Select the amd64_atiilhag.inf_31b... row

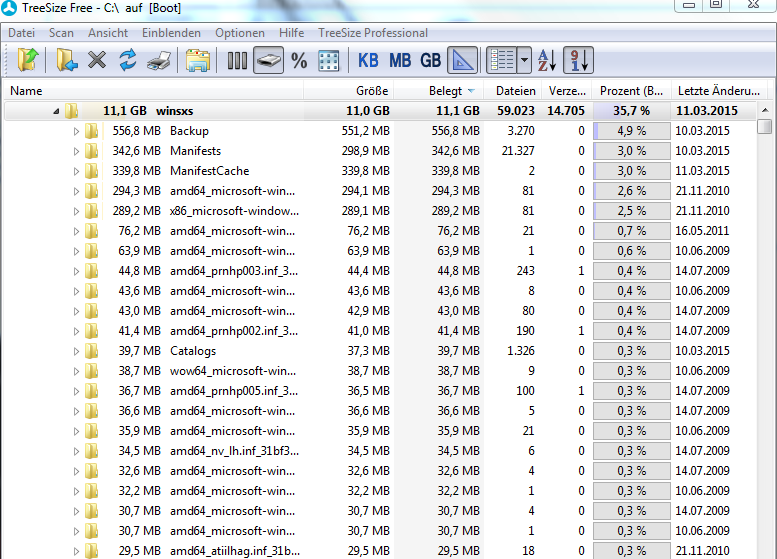click(x=380, y=551)
